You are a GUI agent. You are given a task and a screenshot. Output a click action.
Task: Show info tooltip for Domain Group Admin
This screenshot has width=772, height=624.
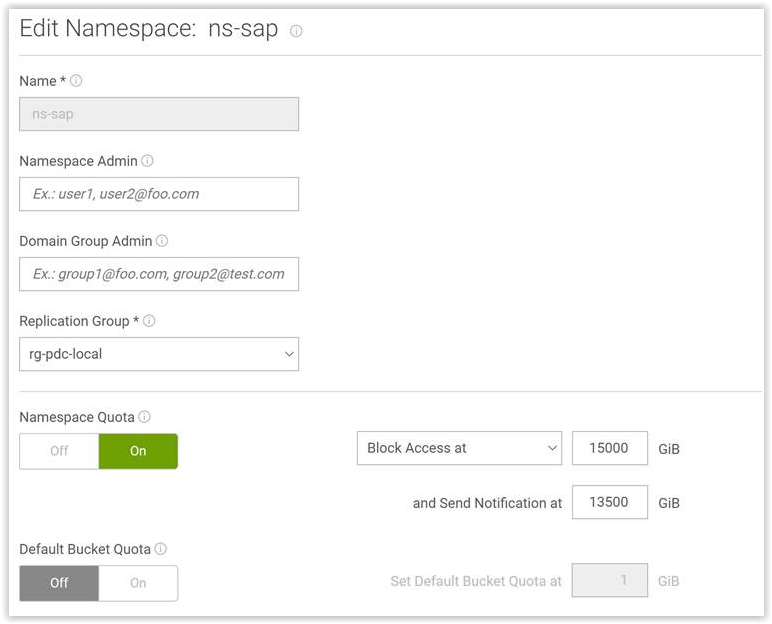(x=162, y=240)
